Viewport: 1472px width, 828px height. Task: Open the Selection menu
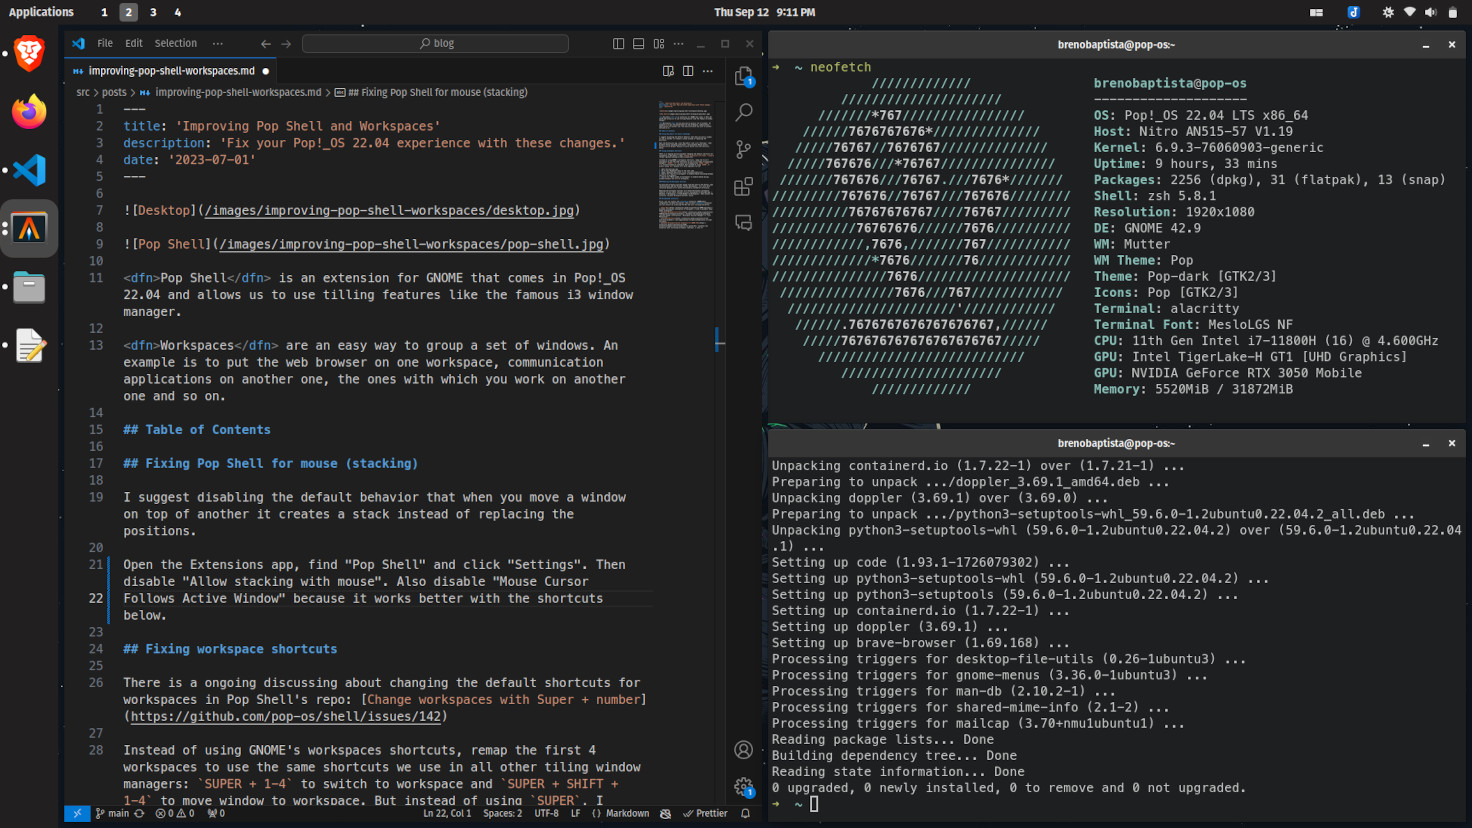click(176, 44)
